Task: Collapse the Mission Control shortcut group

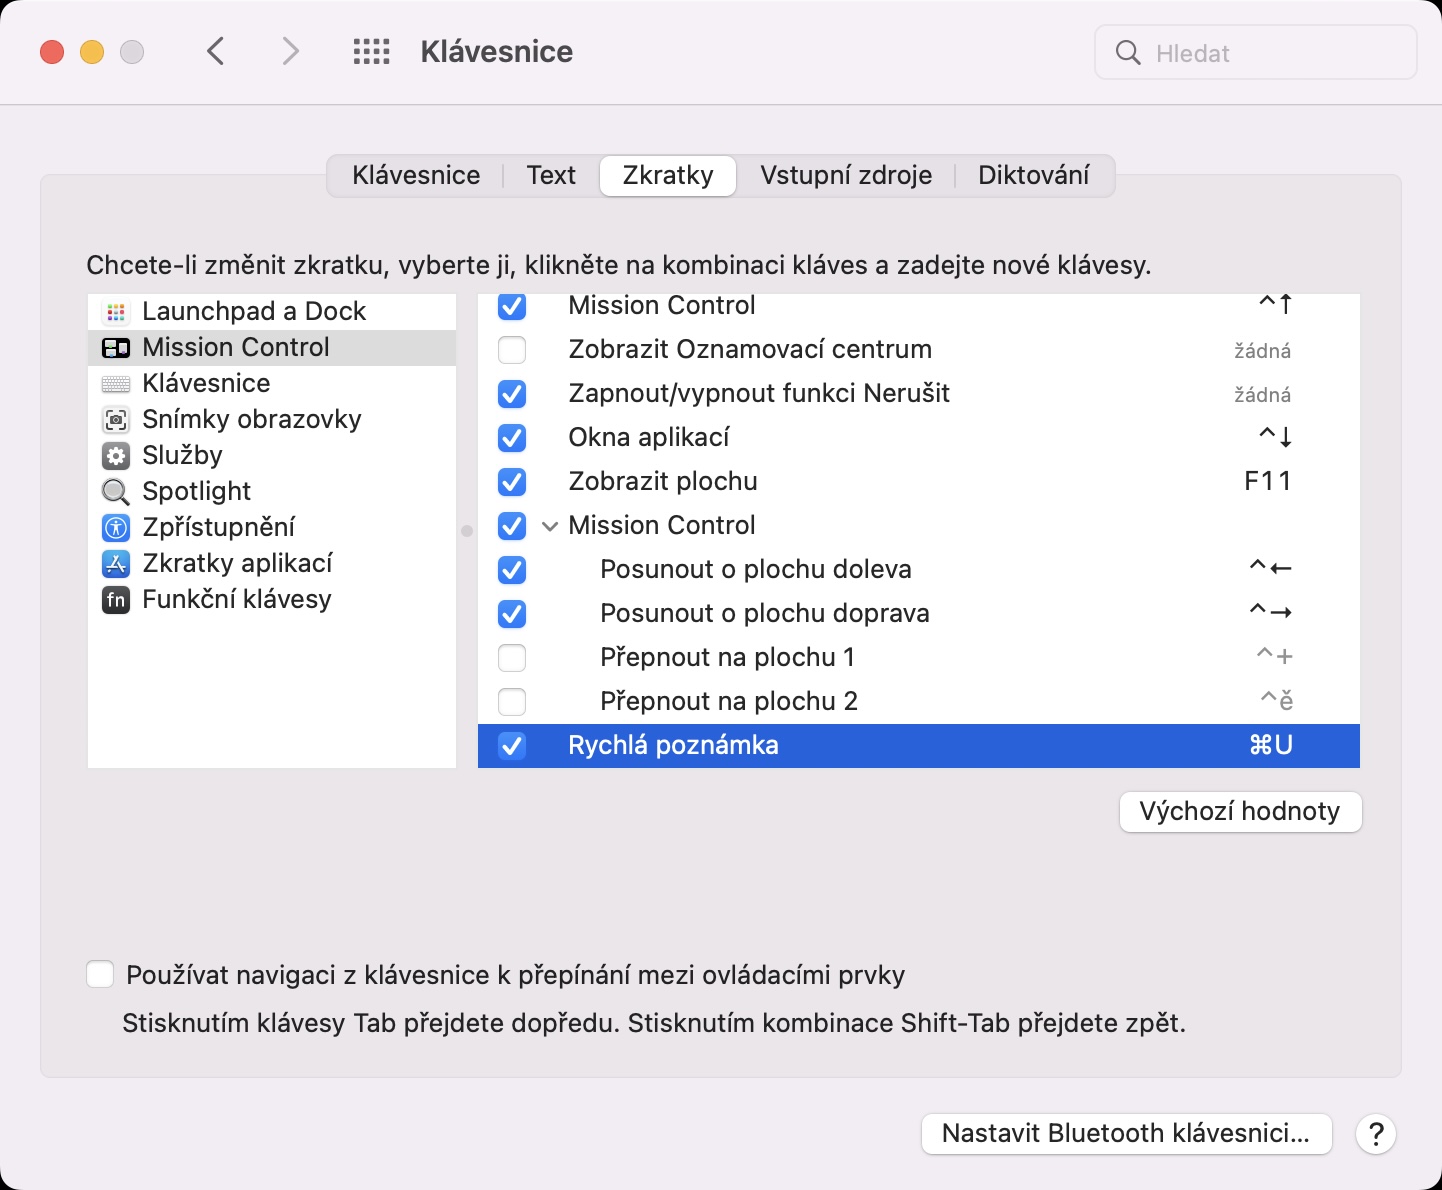Action: (549, 526)
